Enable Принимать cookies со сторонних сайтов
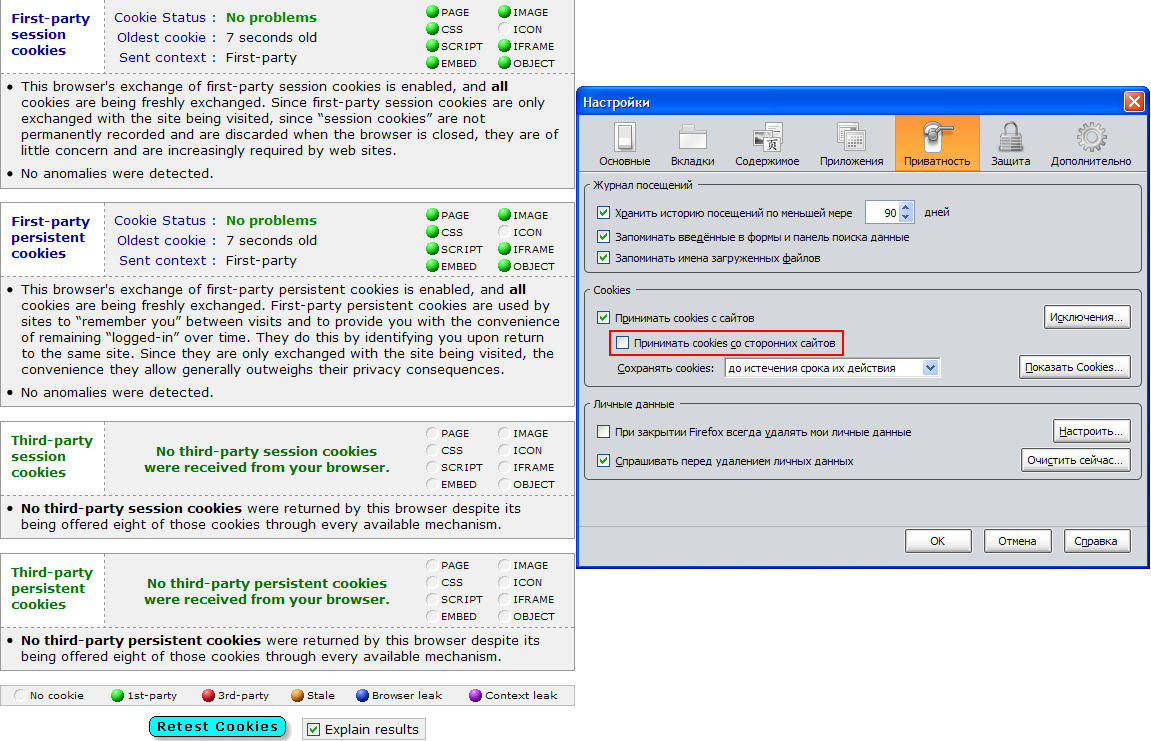Viewport: 1151px width, 741px height. pyautogui.click(x=622, y=342)
